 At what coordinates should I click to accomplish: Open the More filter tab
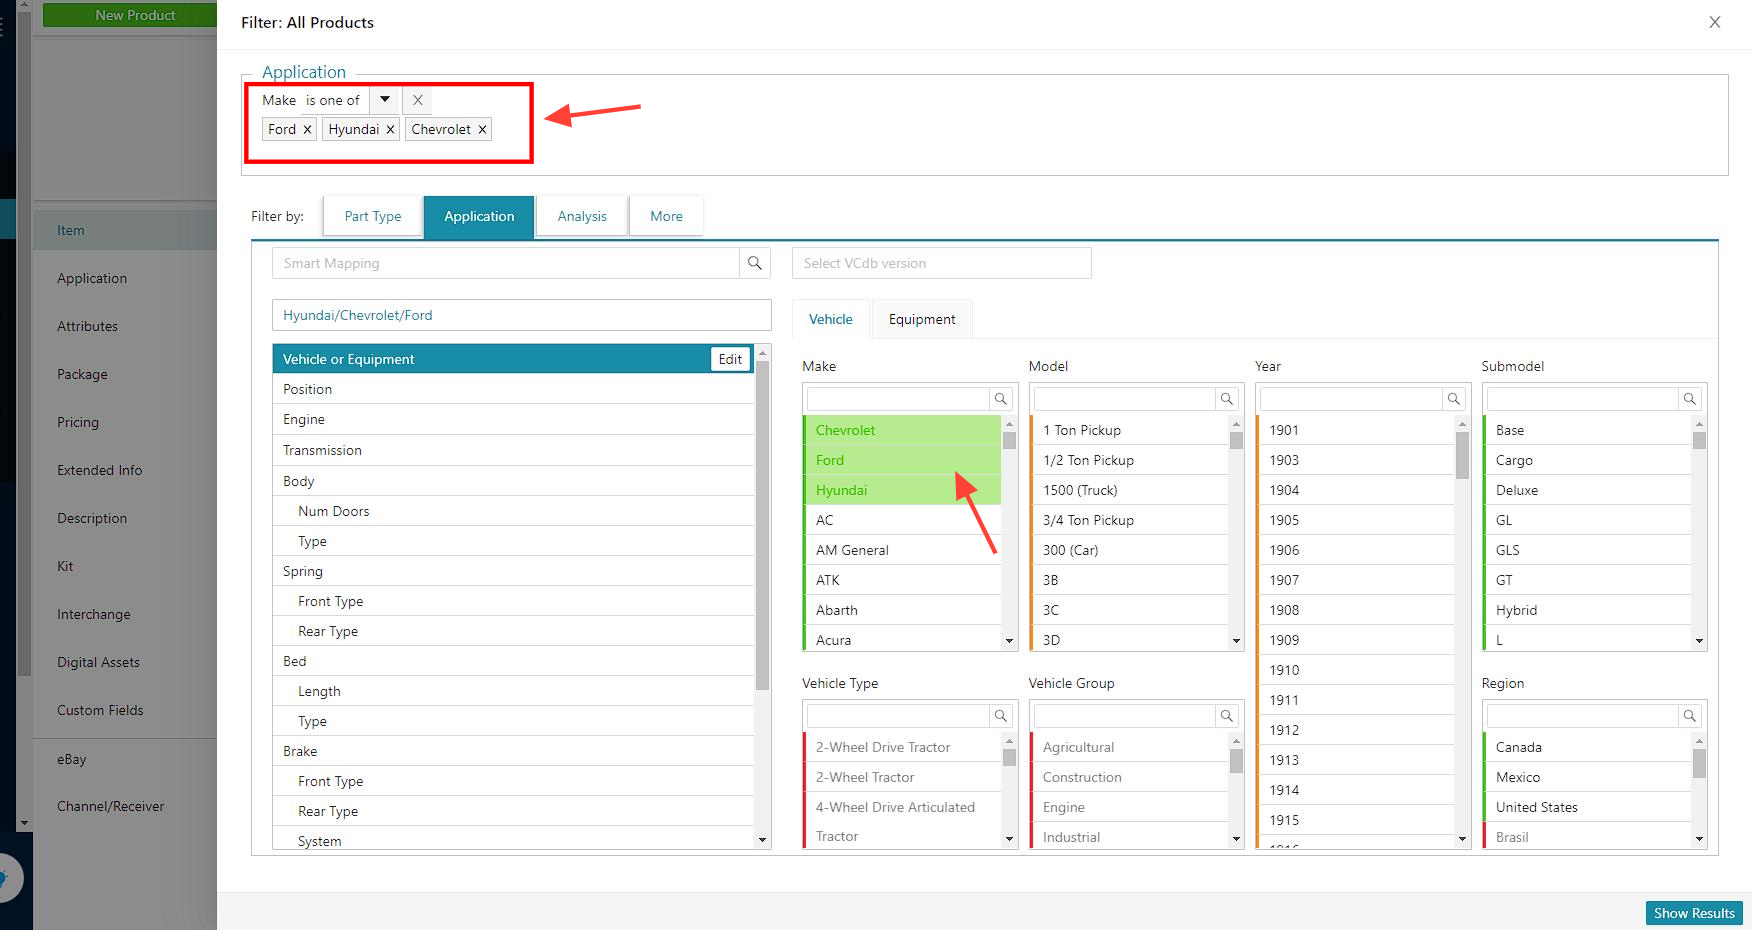[x=666, y=216]
